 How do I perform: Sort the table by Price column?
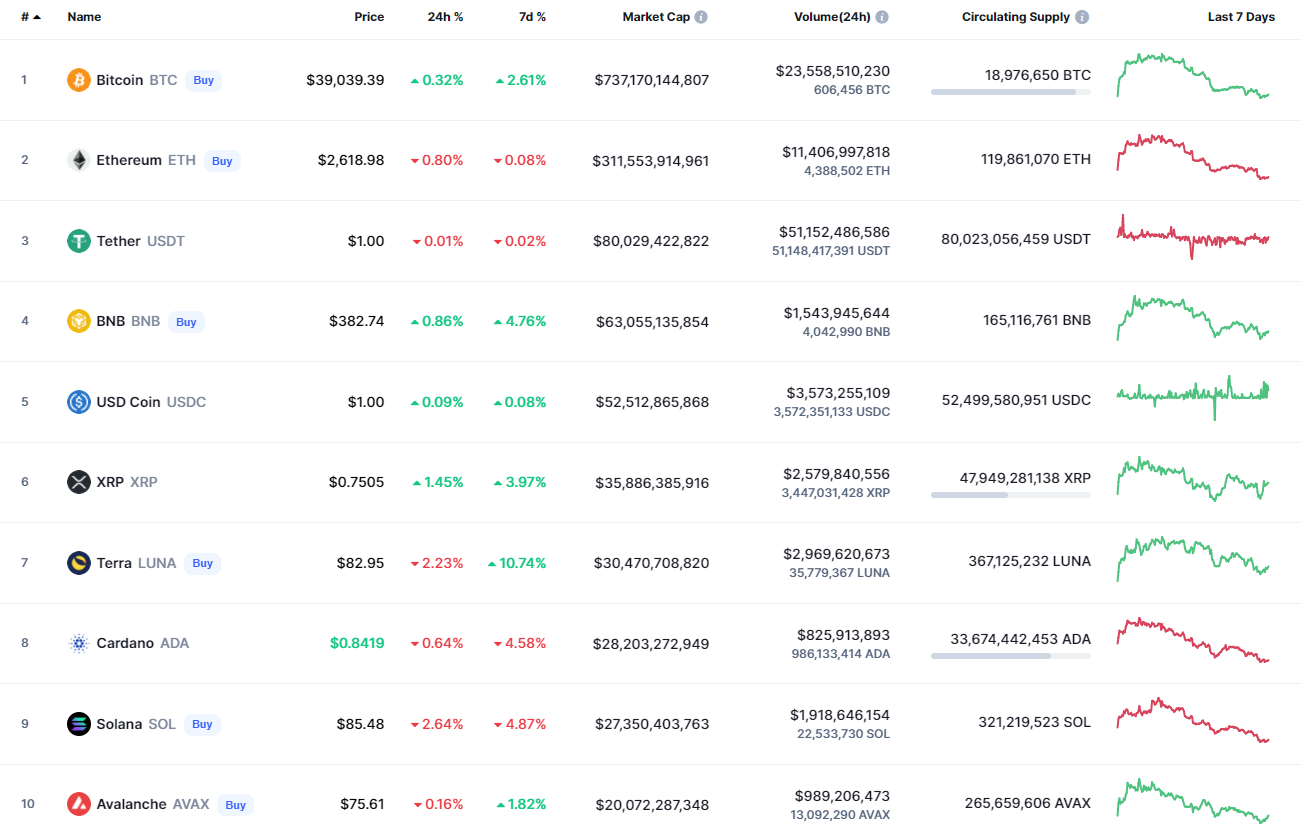(x=369, y=17)
